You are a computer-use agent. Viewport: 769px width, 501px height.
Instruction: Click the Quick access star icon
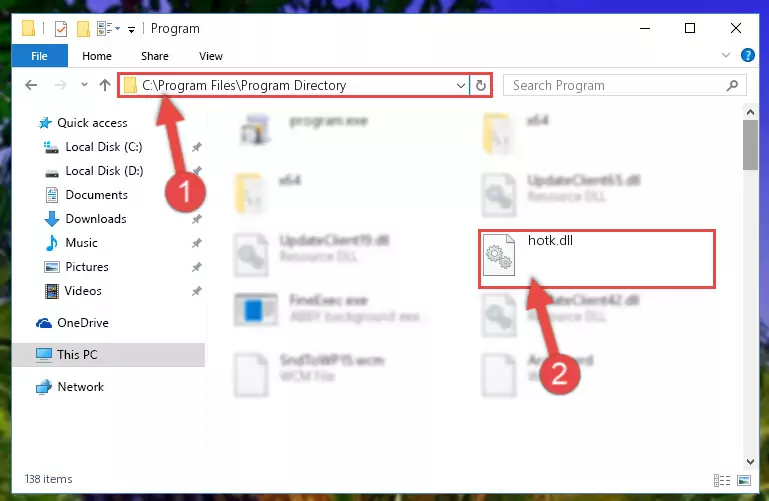click(45, 123)
